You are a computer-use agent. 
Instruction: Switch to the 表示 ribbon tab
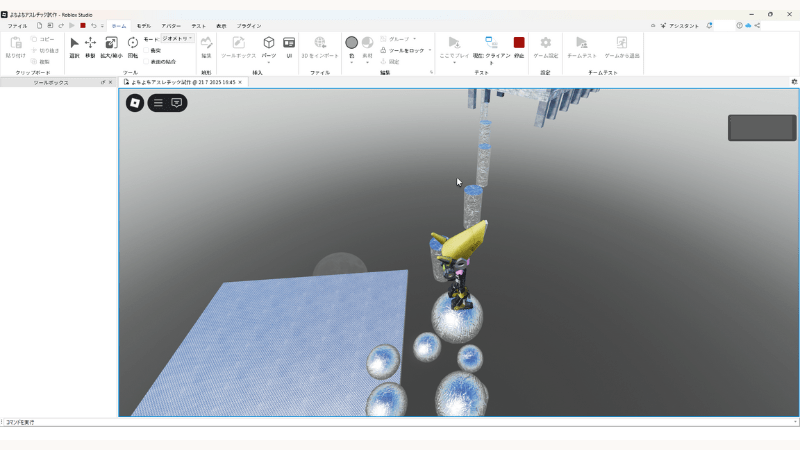(x=221, y=26)
